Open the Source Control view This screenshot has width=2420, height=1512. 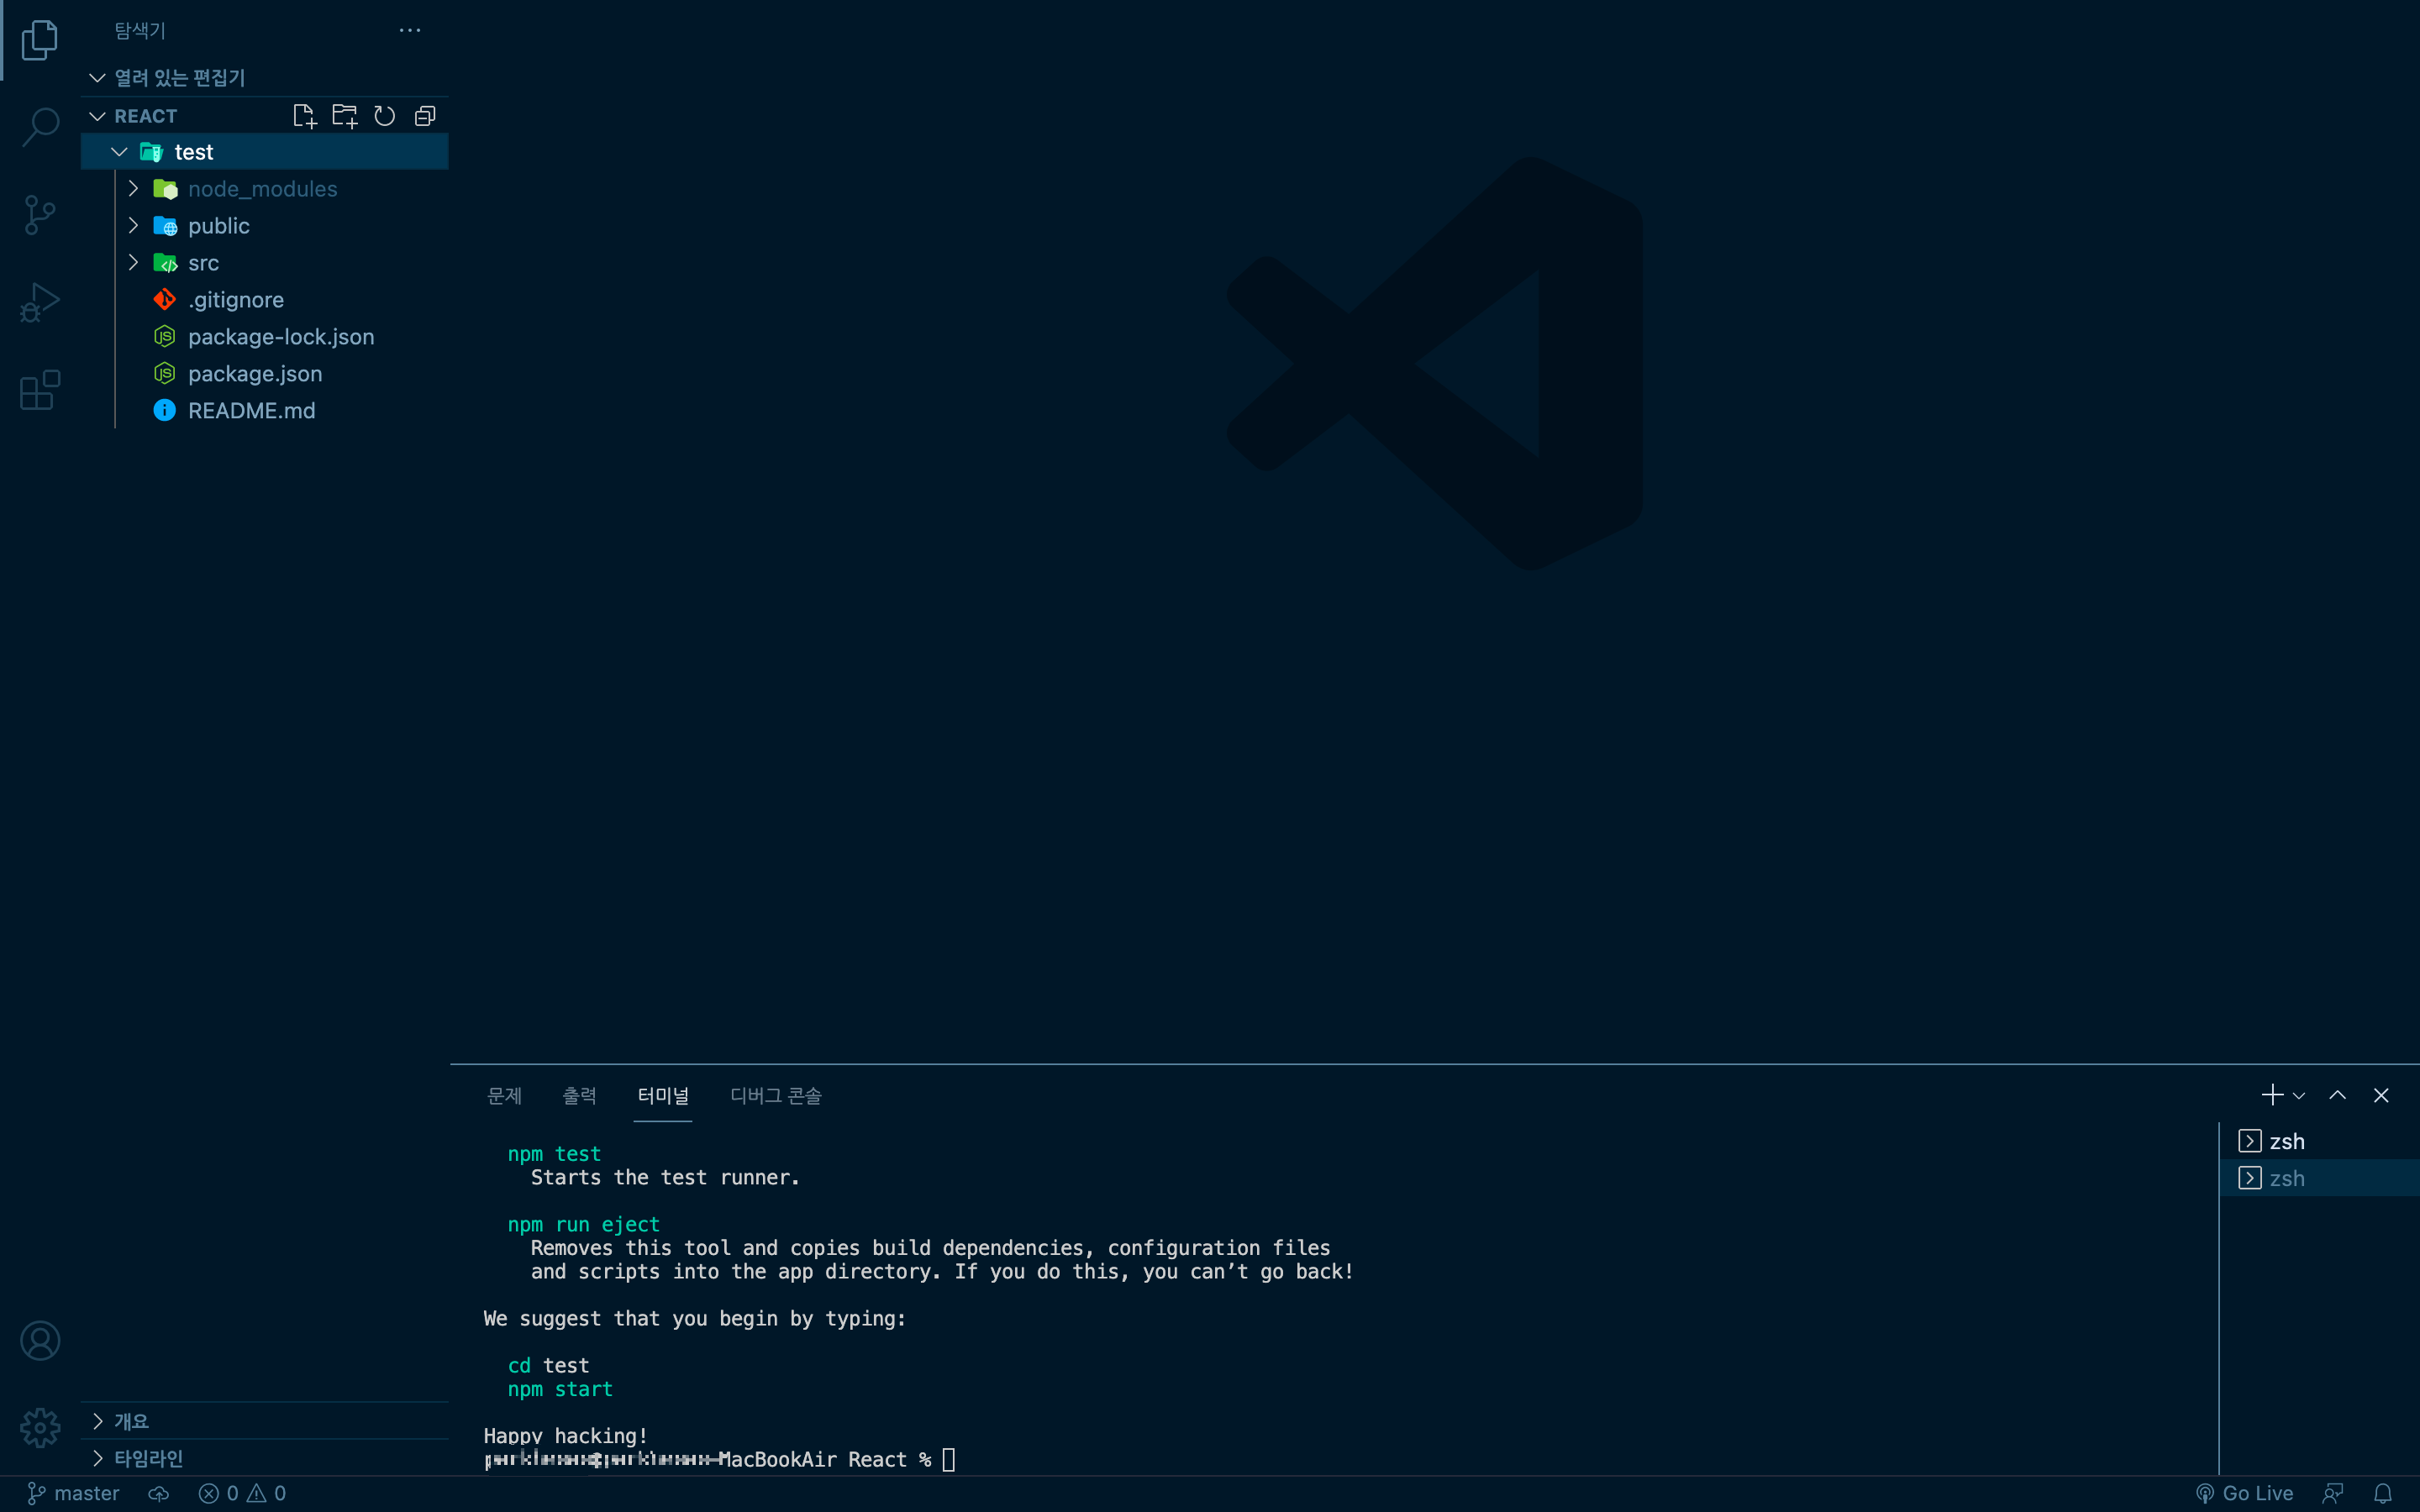coord(40,215)
